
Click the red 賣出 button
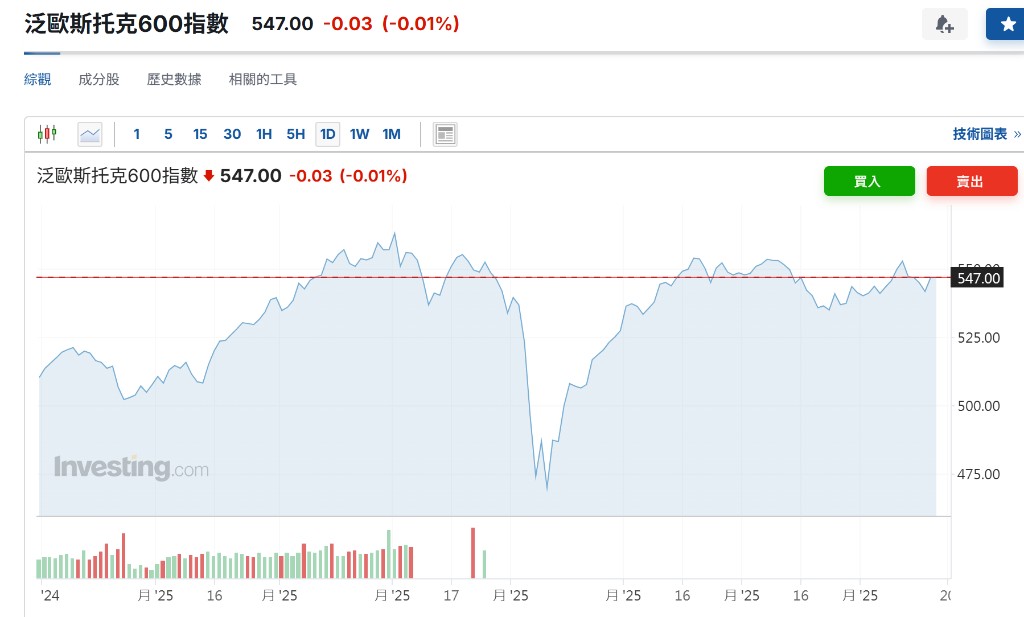point(972,181)
